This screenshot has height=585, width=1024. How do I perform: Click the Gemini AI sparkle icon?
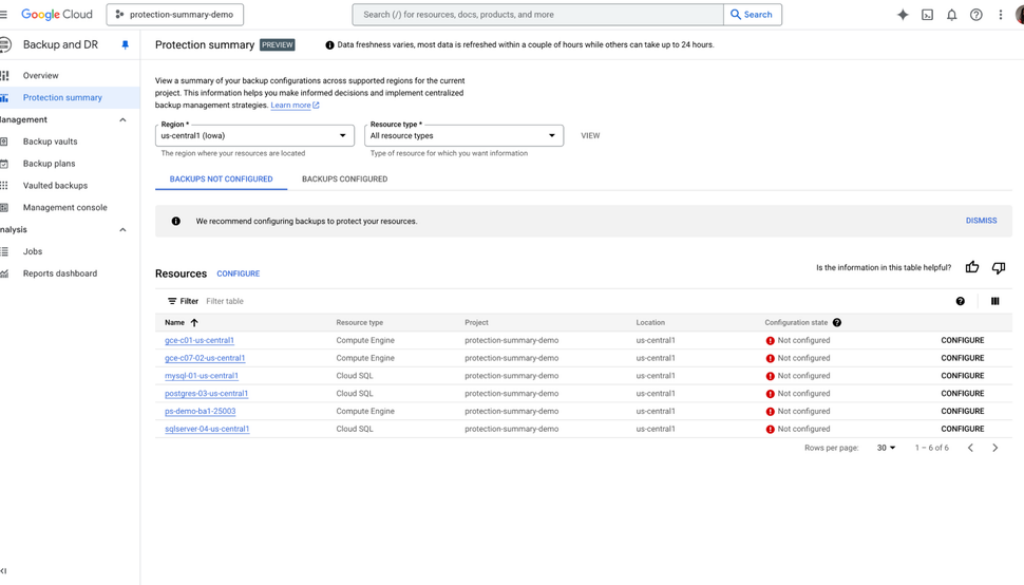[x=903, y=15]
